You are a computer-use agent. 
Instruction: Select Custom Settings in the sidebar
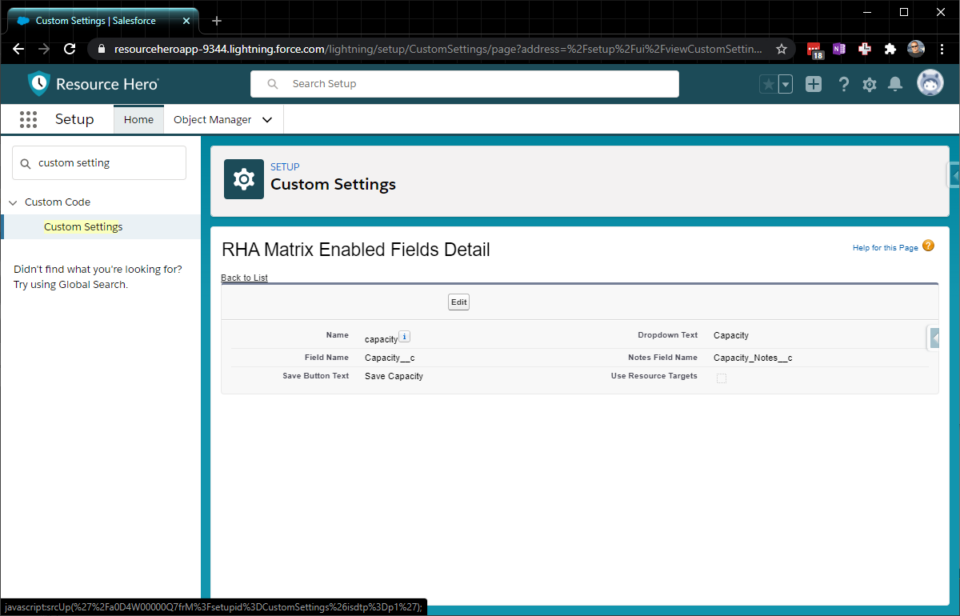pyautogui.click(x=83, y=227)
